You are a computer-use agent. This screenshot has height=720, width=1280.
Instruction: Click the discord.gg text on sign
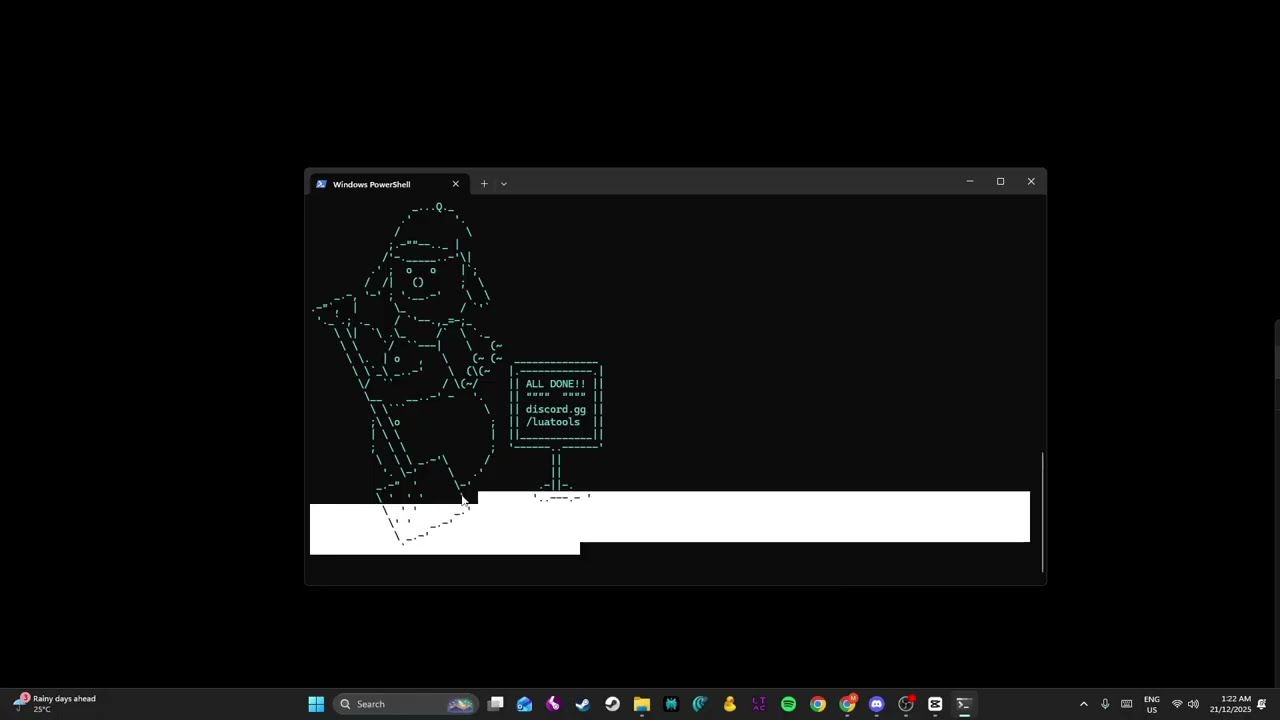click(556, 409)
